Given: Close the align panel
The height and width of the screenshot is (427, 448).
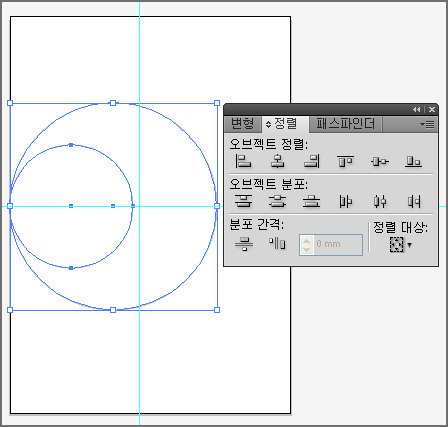Looking at the screenshot, I should pyautogui.click(x=432, y=109).
